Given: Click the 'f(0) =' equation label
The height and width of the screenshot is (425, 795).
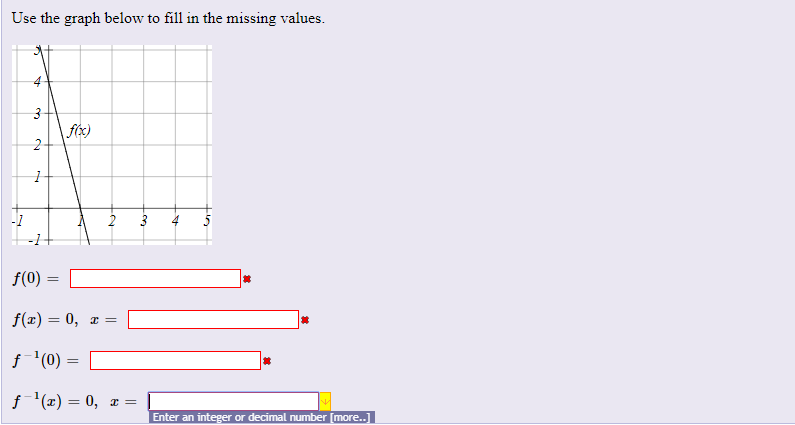Looking at the screenshot, I should tap(35, 279).
